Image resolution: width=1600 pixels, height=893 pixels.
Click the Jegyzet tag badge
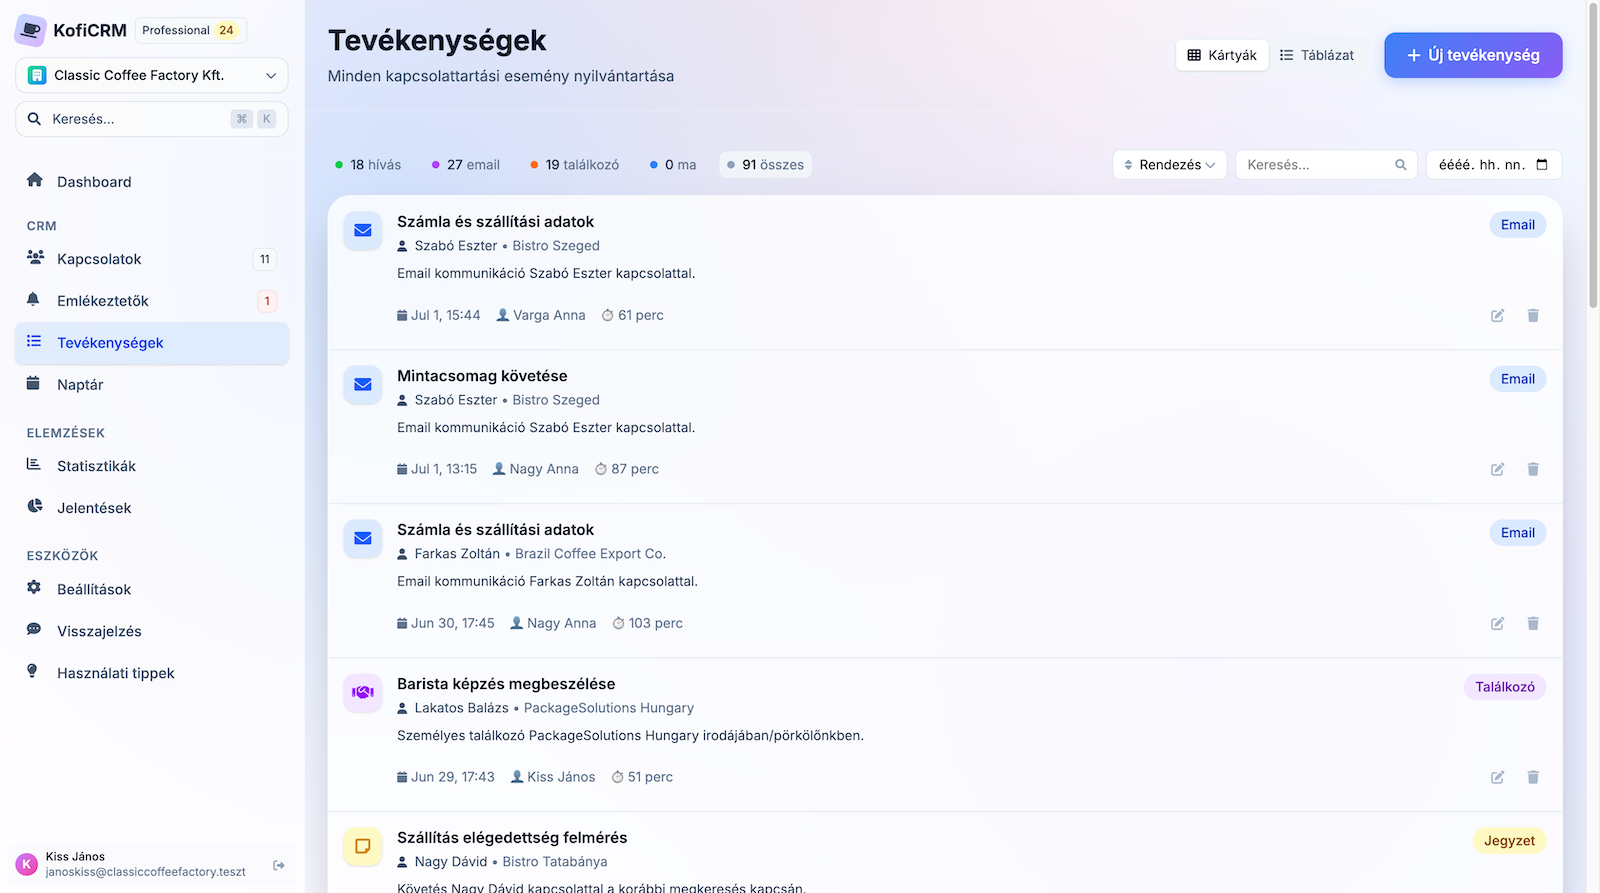click(1509, 841)
